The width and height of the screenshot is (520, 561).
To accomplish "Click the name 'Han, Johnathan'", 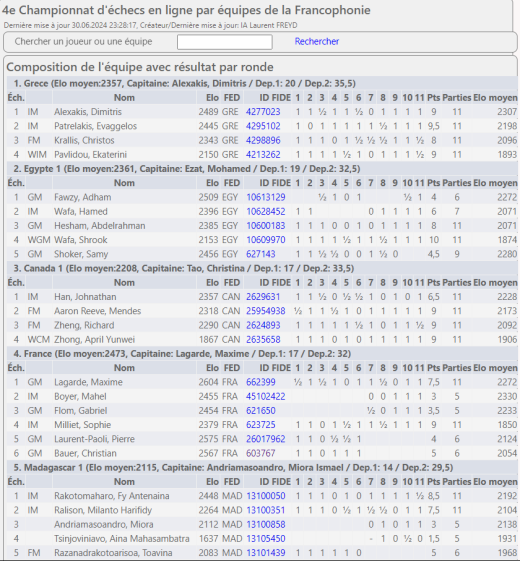I will point(85,297).
